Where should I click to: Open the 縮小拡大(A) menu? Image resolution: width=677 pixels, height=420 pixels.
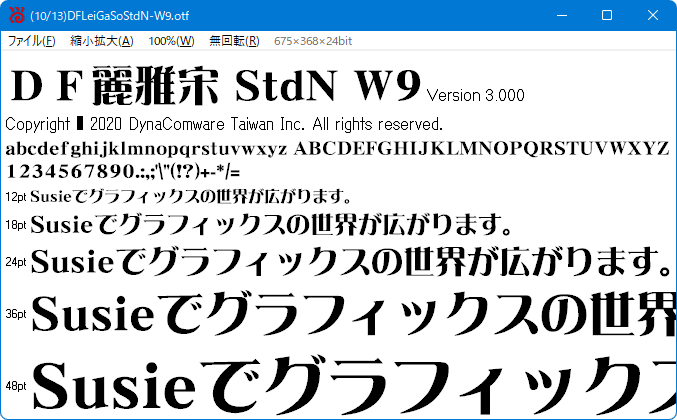pyautogui.click(x=102, y=41)
